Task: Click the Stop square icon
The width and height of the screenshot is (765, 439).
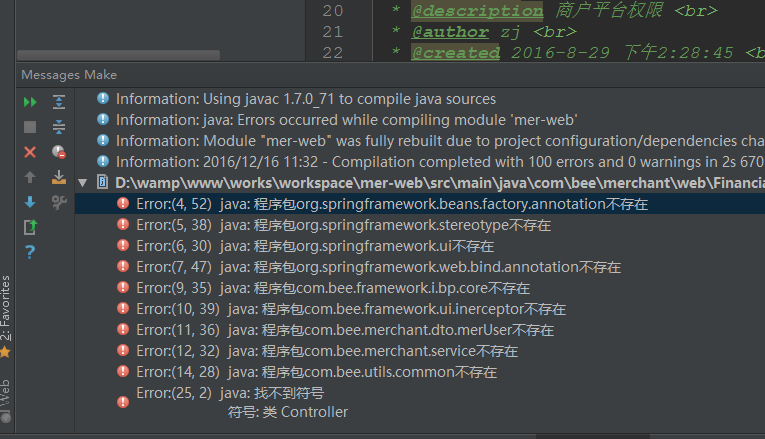Action: pos(30,127)
